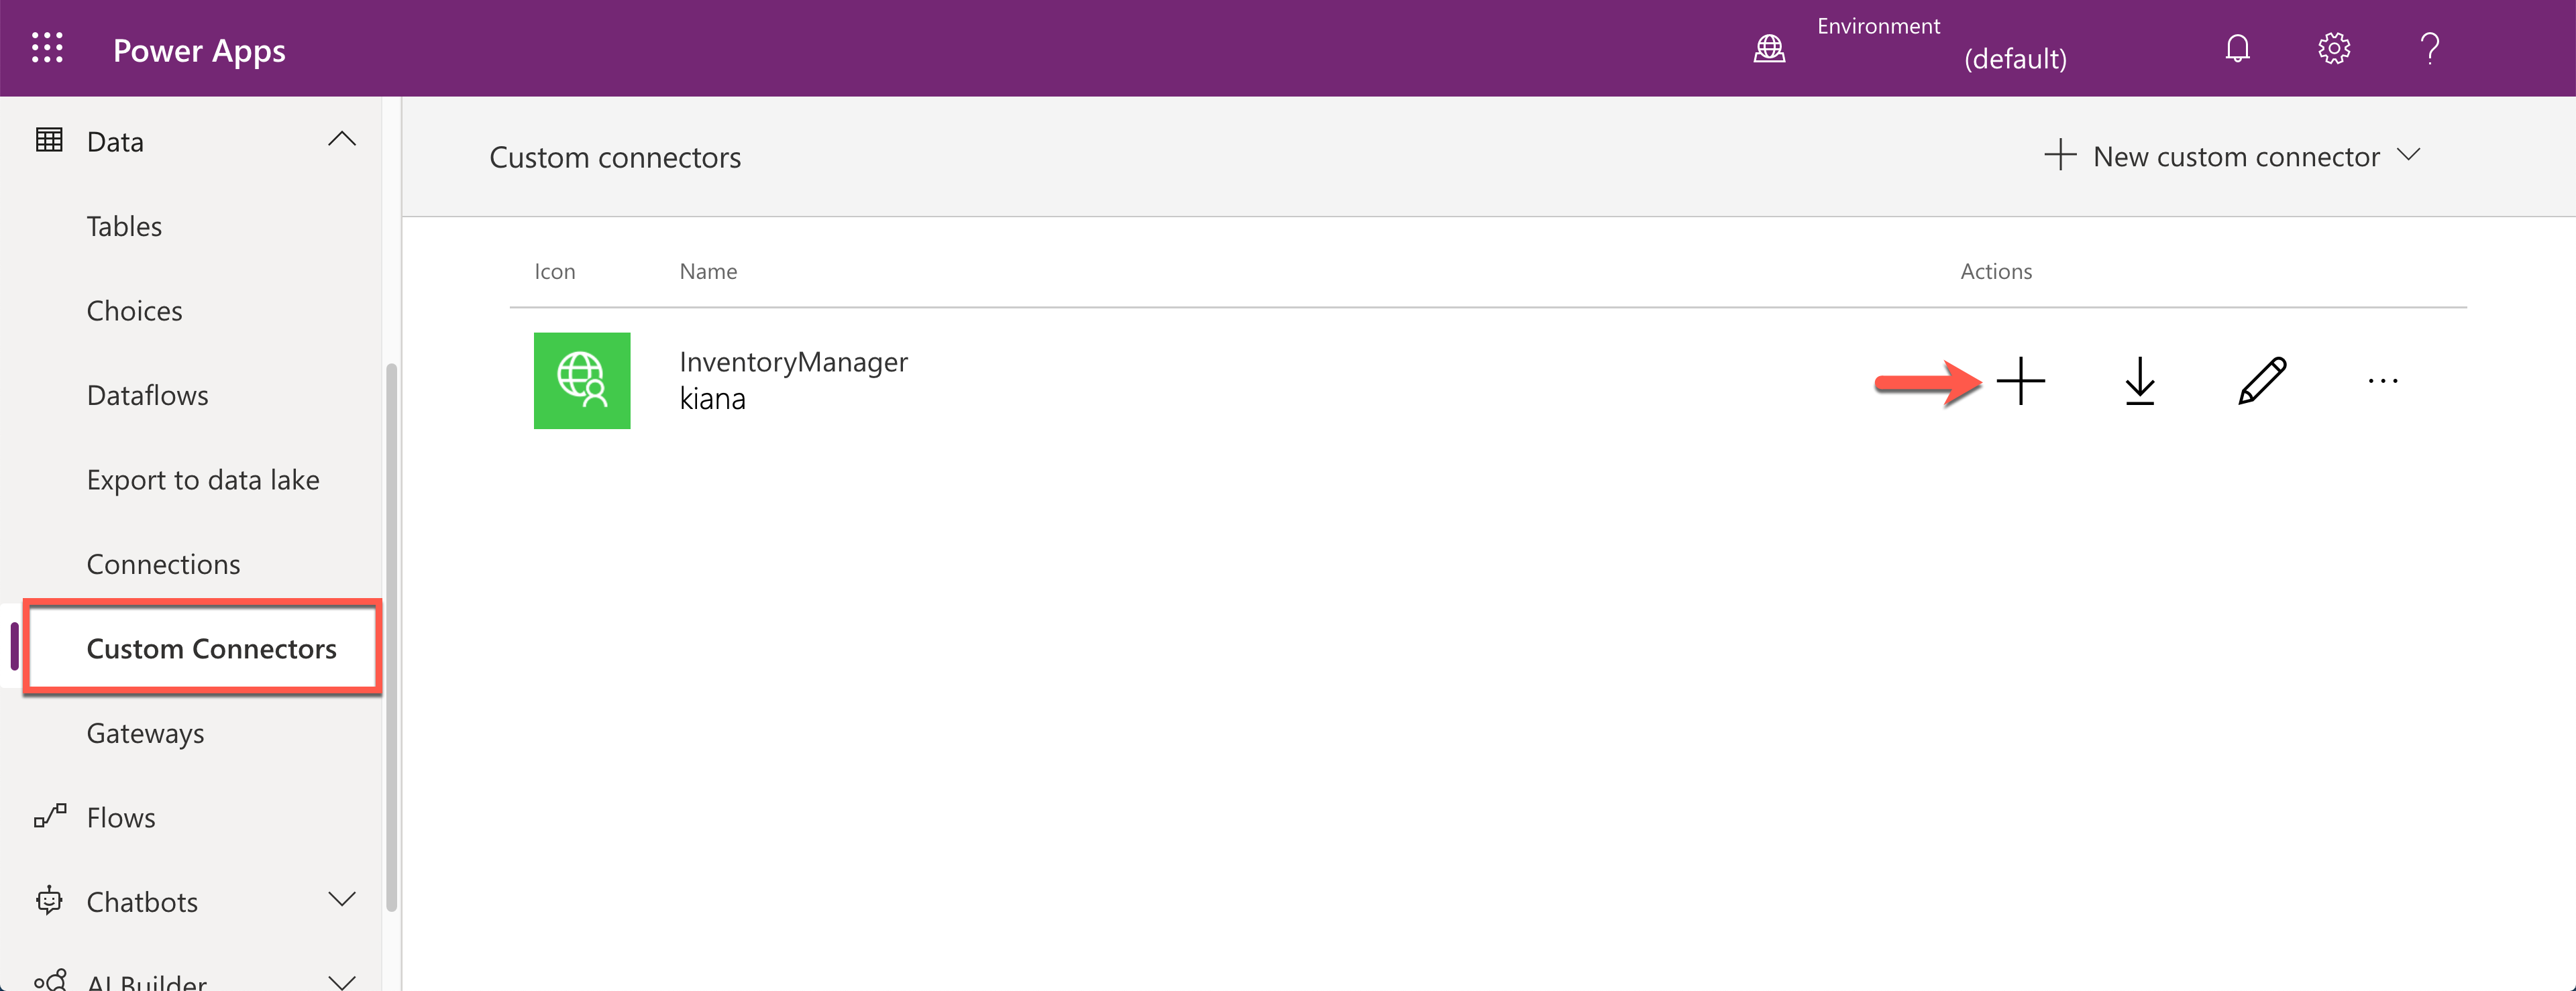Viewport: 2576px width, 991px height.
Task: Click the Flows icon in sidebar
Action: point(50,816)
